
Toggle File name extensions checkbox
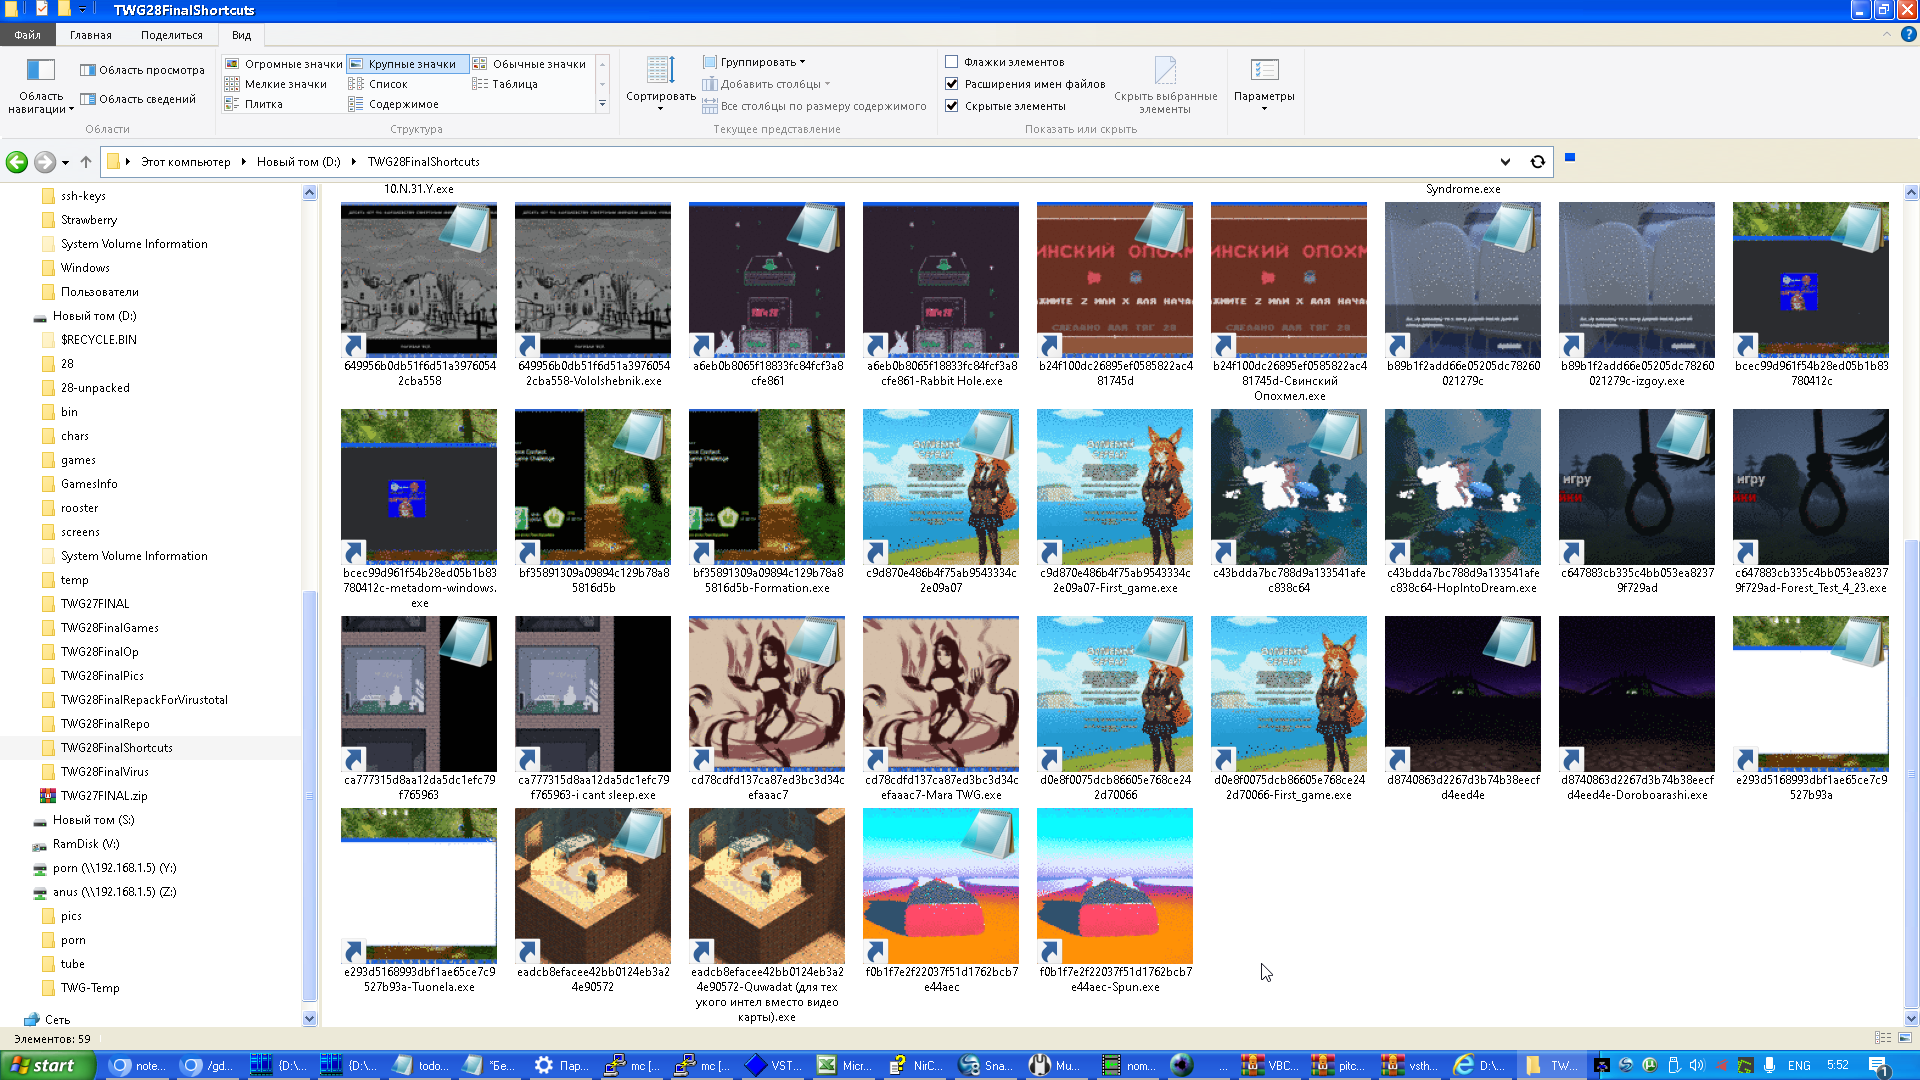click(952, 84)
